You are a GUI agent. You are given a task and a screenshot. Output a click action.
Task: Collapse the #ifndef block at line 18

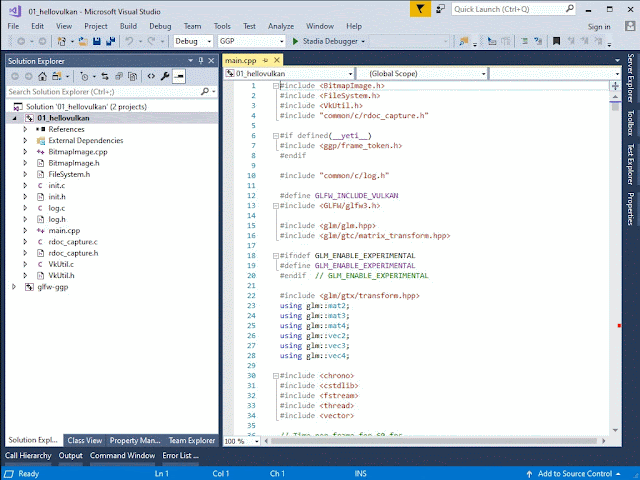click(276, 256)
